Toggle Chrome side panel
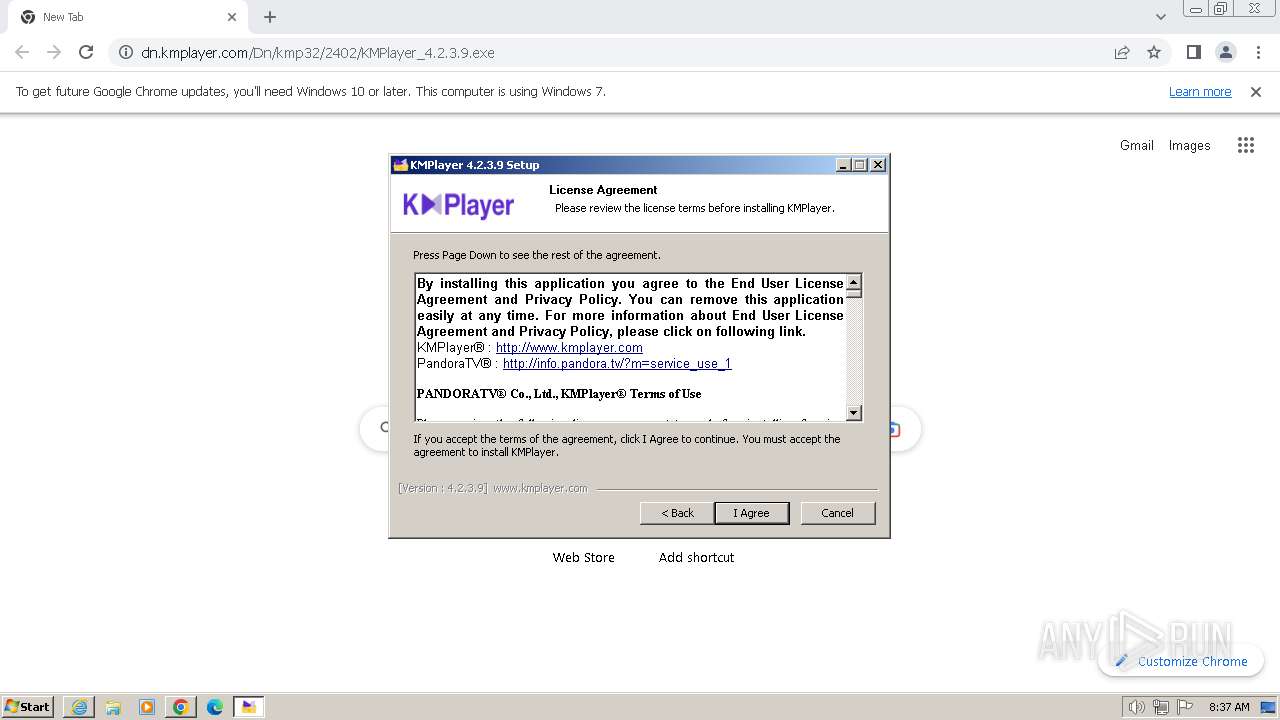 coord(1193,52)
